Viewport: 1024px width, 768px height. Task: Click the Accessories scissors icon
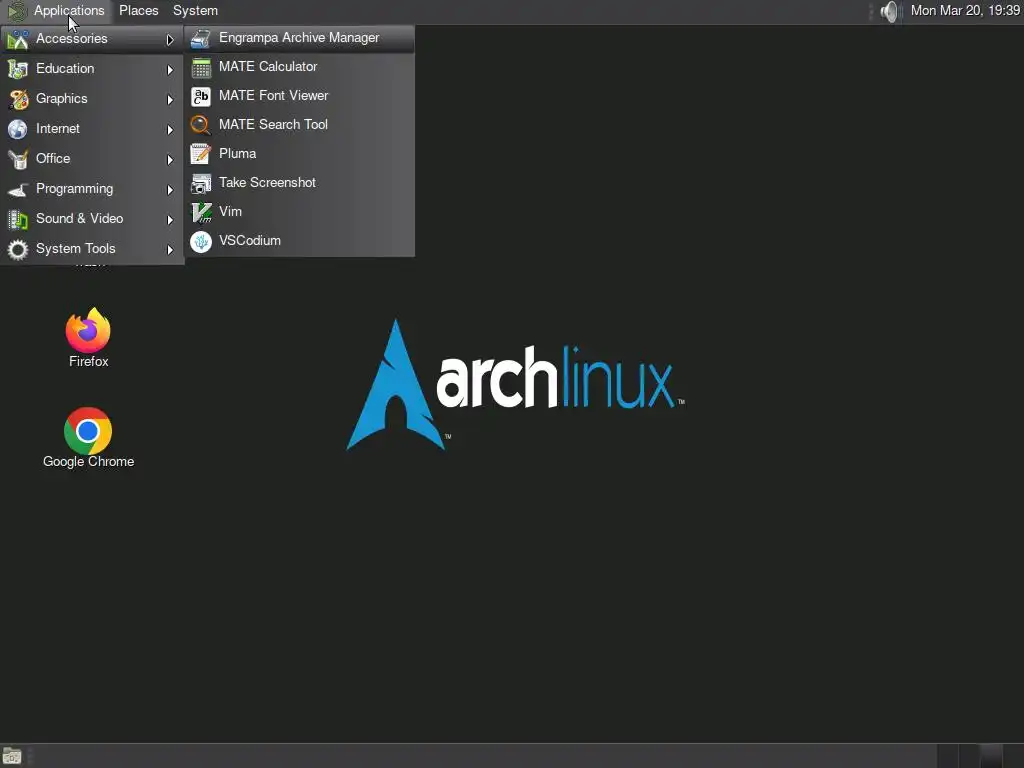18,39
